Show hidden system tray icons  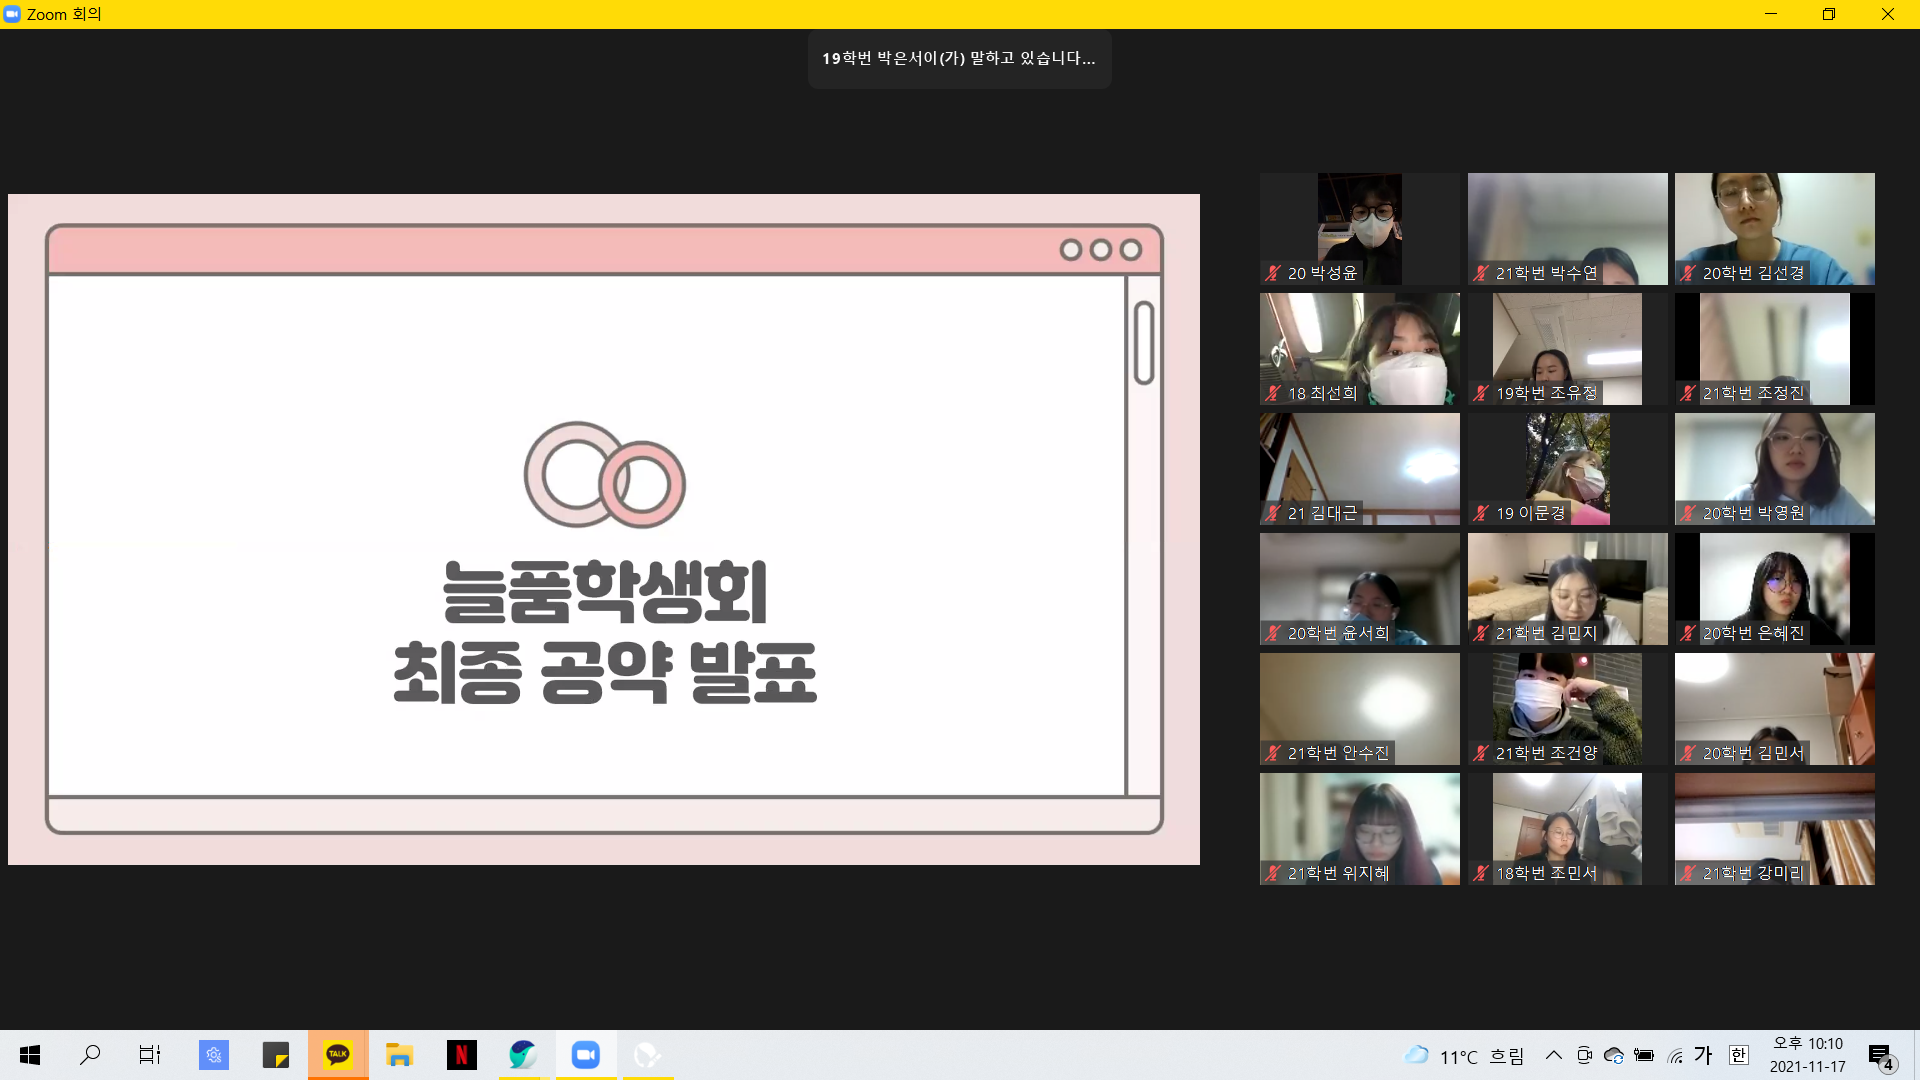pyautogui.click(x=1553, y=1055)
